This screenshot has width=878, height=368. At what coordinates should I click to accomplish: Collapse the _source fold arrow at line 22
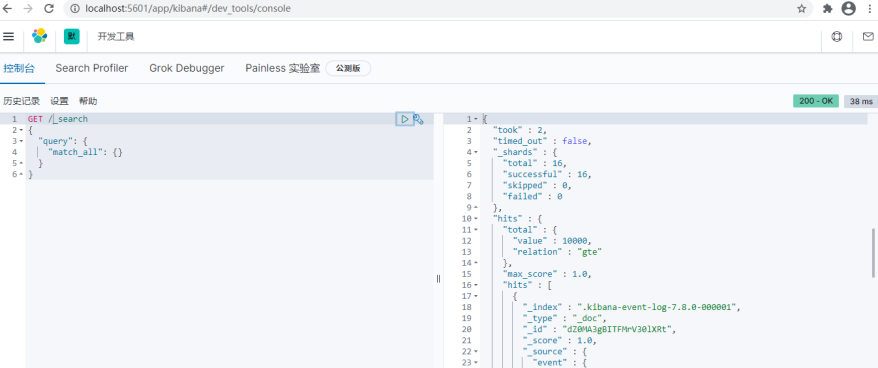476,351
